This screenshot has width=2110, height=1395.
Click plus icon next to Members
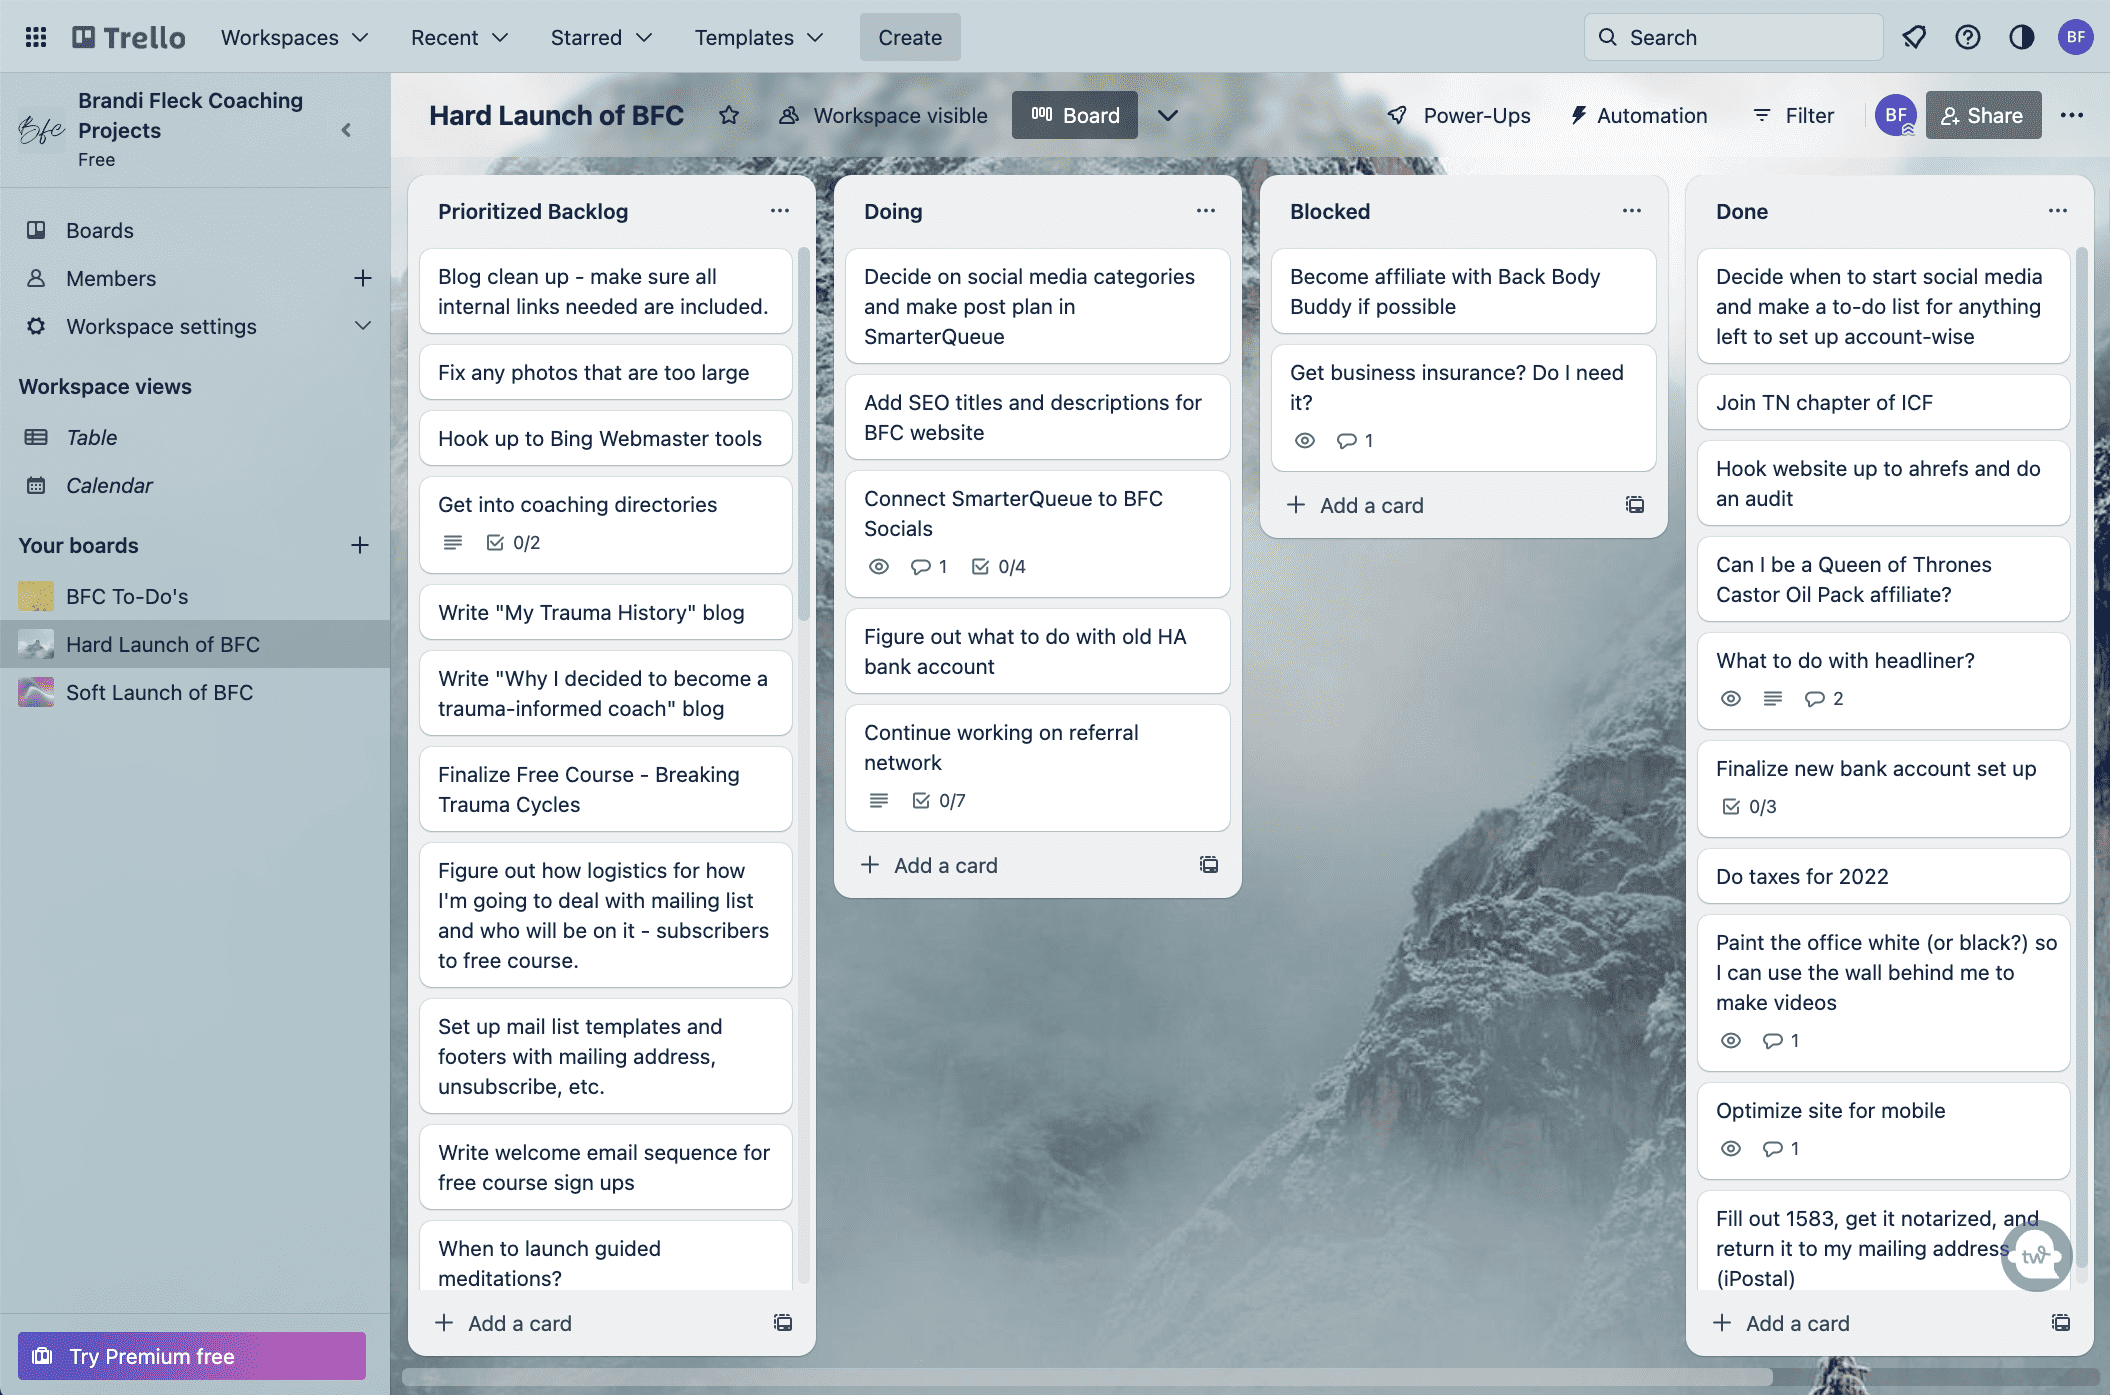click(362, 278)
